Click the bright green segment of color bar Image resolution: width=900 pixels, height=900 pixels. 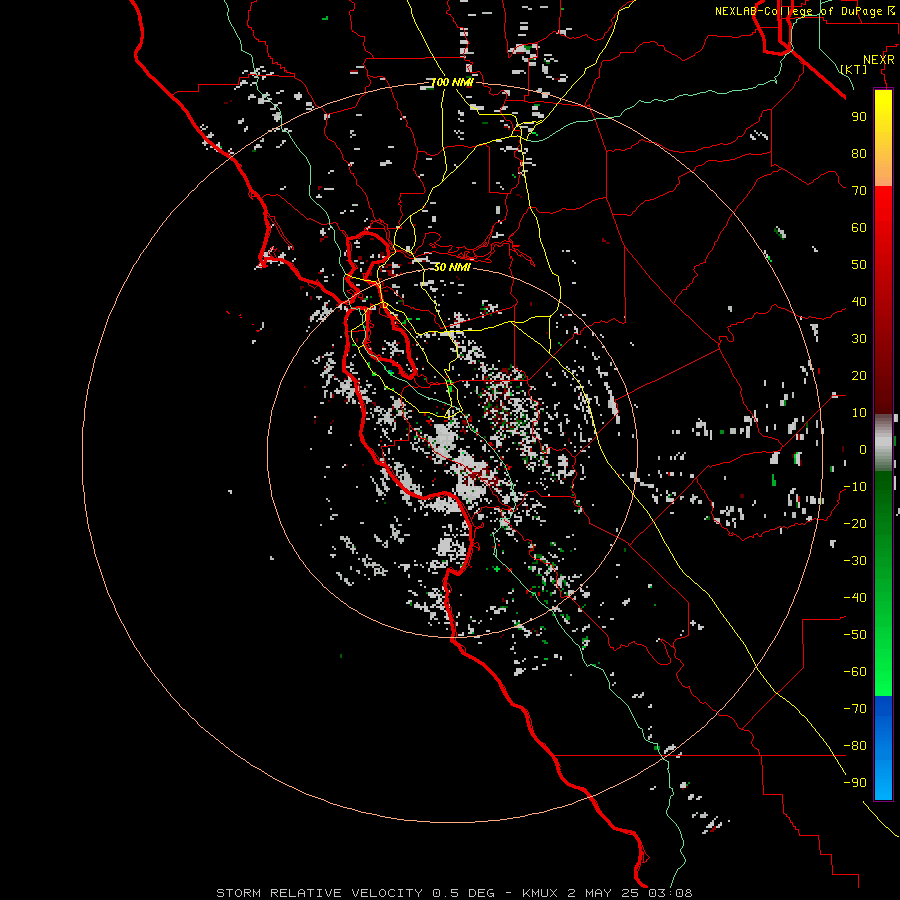tap(883, 583)
